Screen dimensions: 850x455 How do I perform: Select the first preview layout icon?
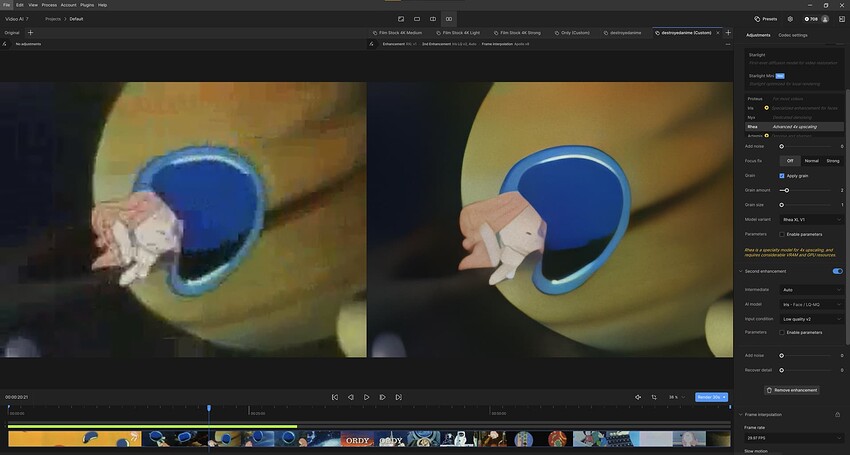click(401, 19)
